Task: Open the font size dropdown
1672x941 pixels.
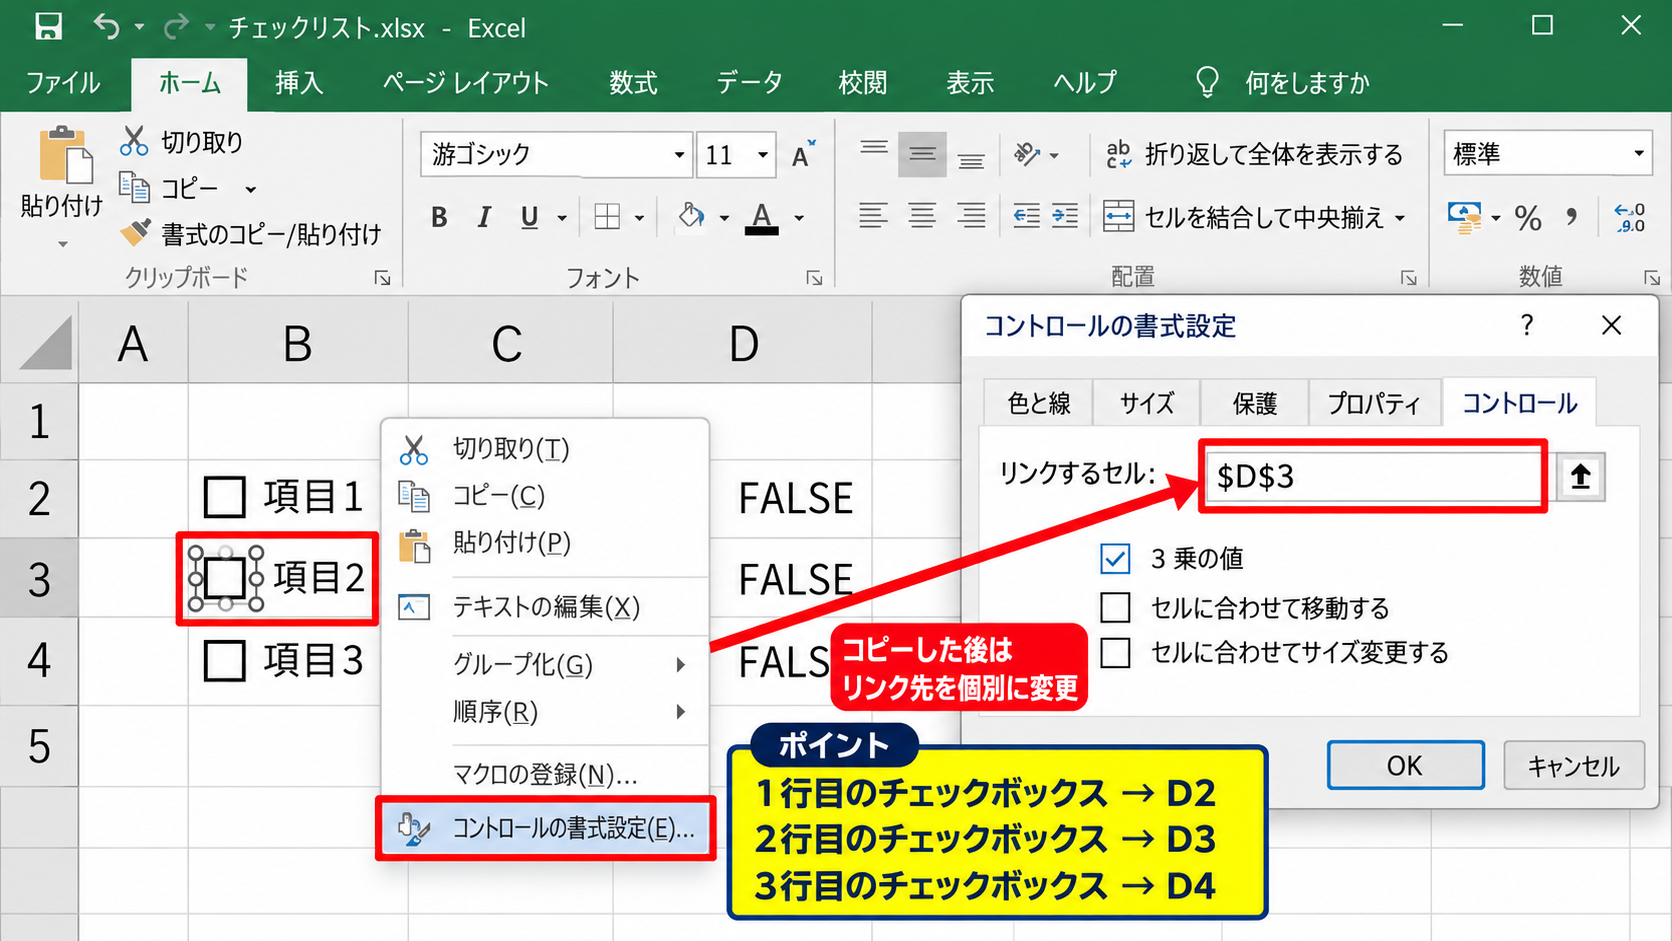Action: tap(763, 155)
